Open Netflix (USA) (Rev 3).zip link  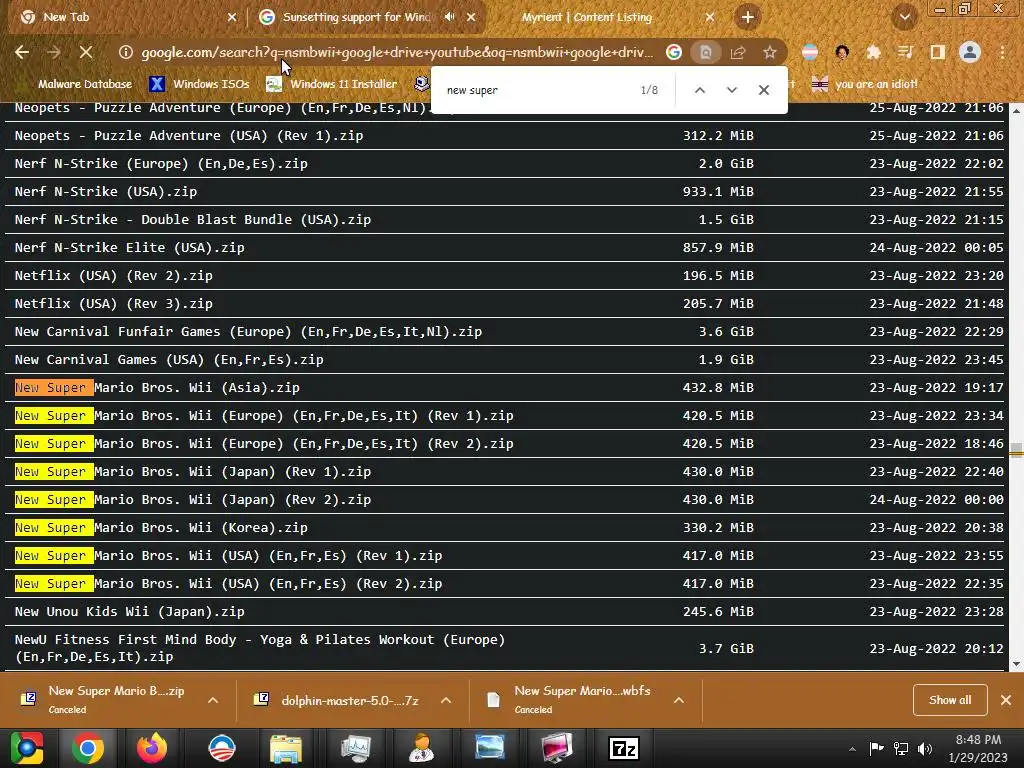point(114,304)
